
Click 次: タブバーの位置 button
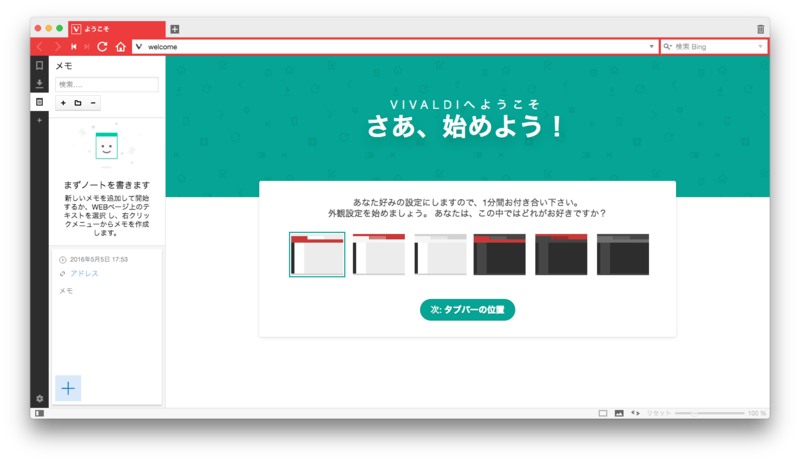467,310
